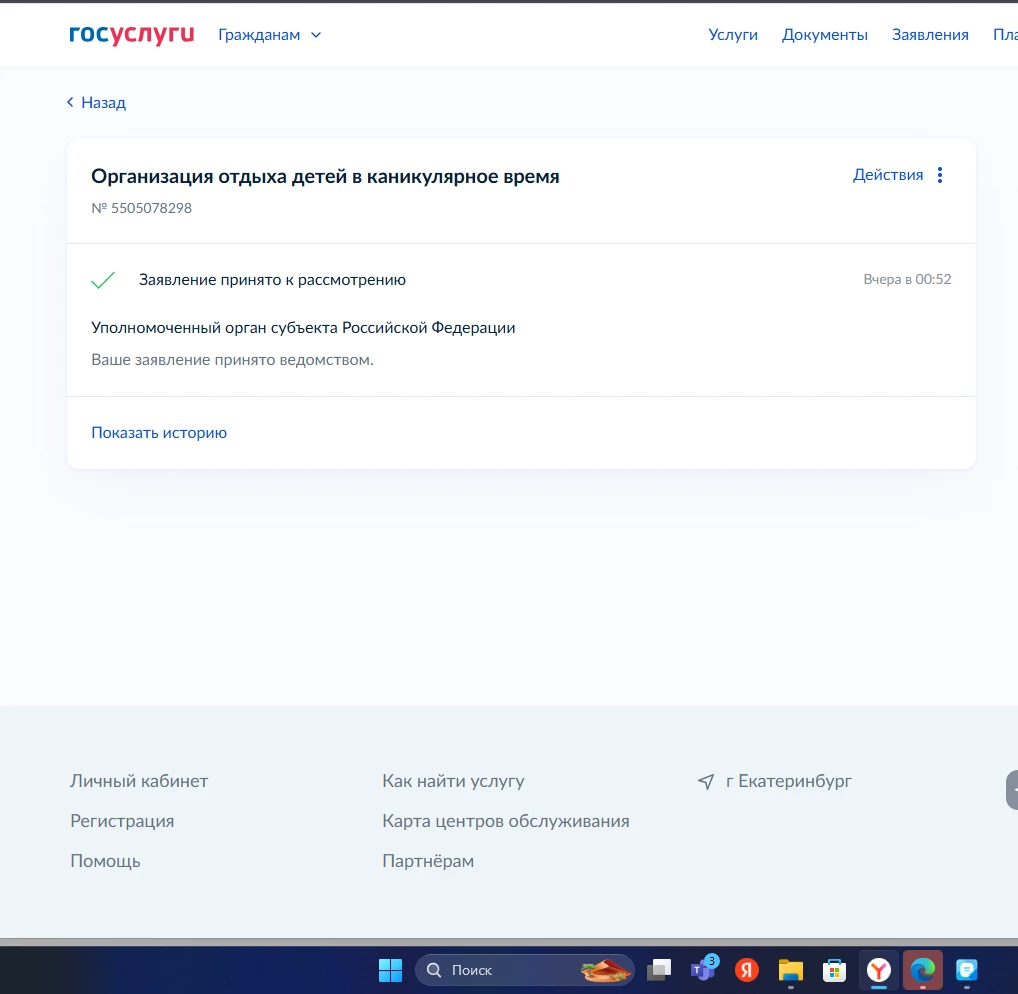Click the Ekaterinburg location arrow icon
The height and width of the screenshot is (994, 1018).
point(706,781)
